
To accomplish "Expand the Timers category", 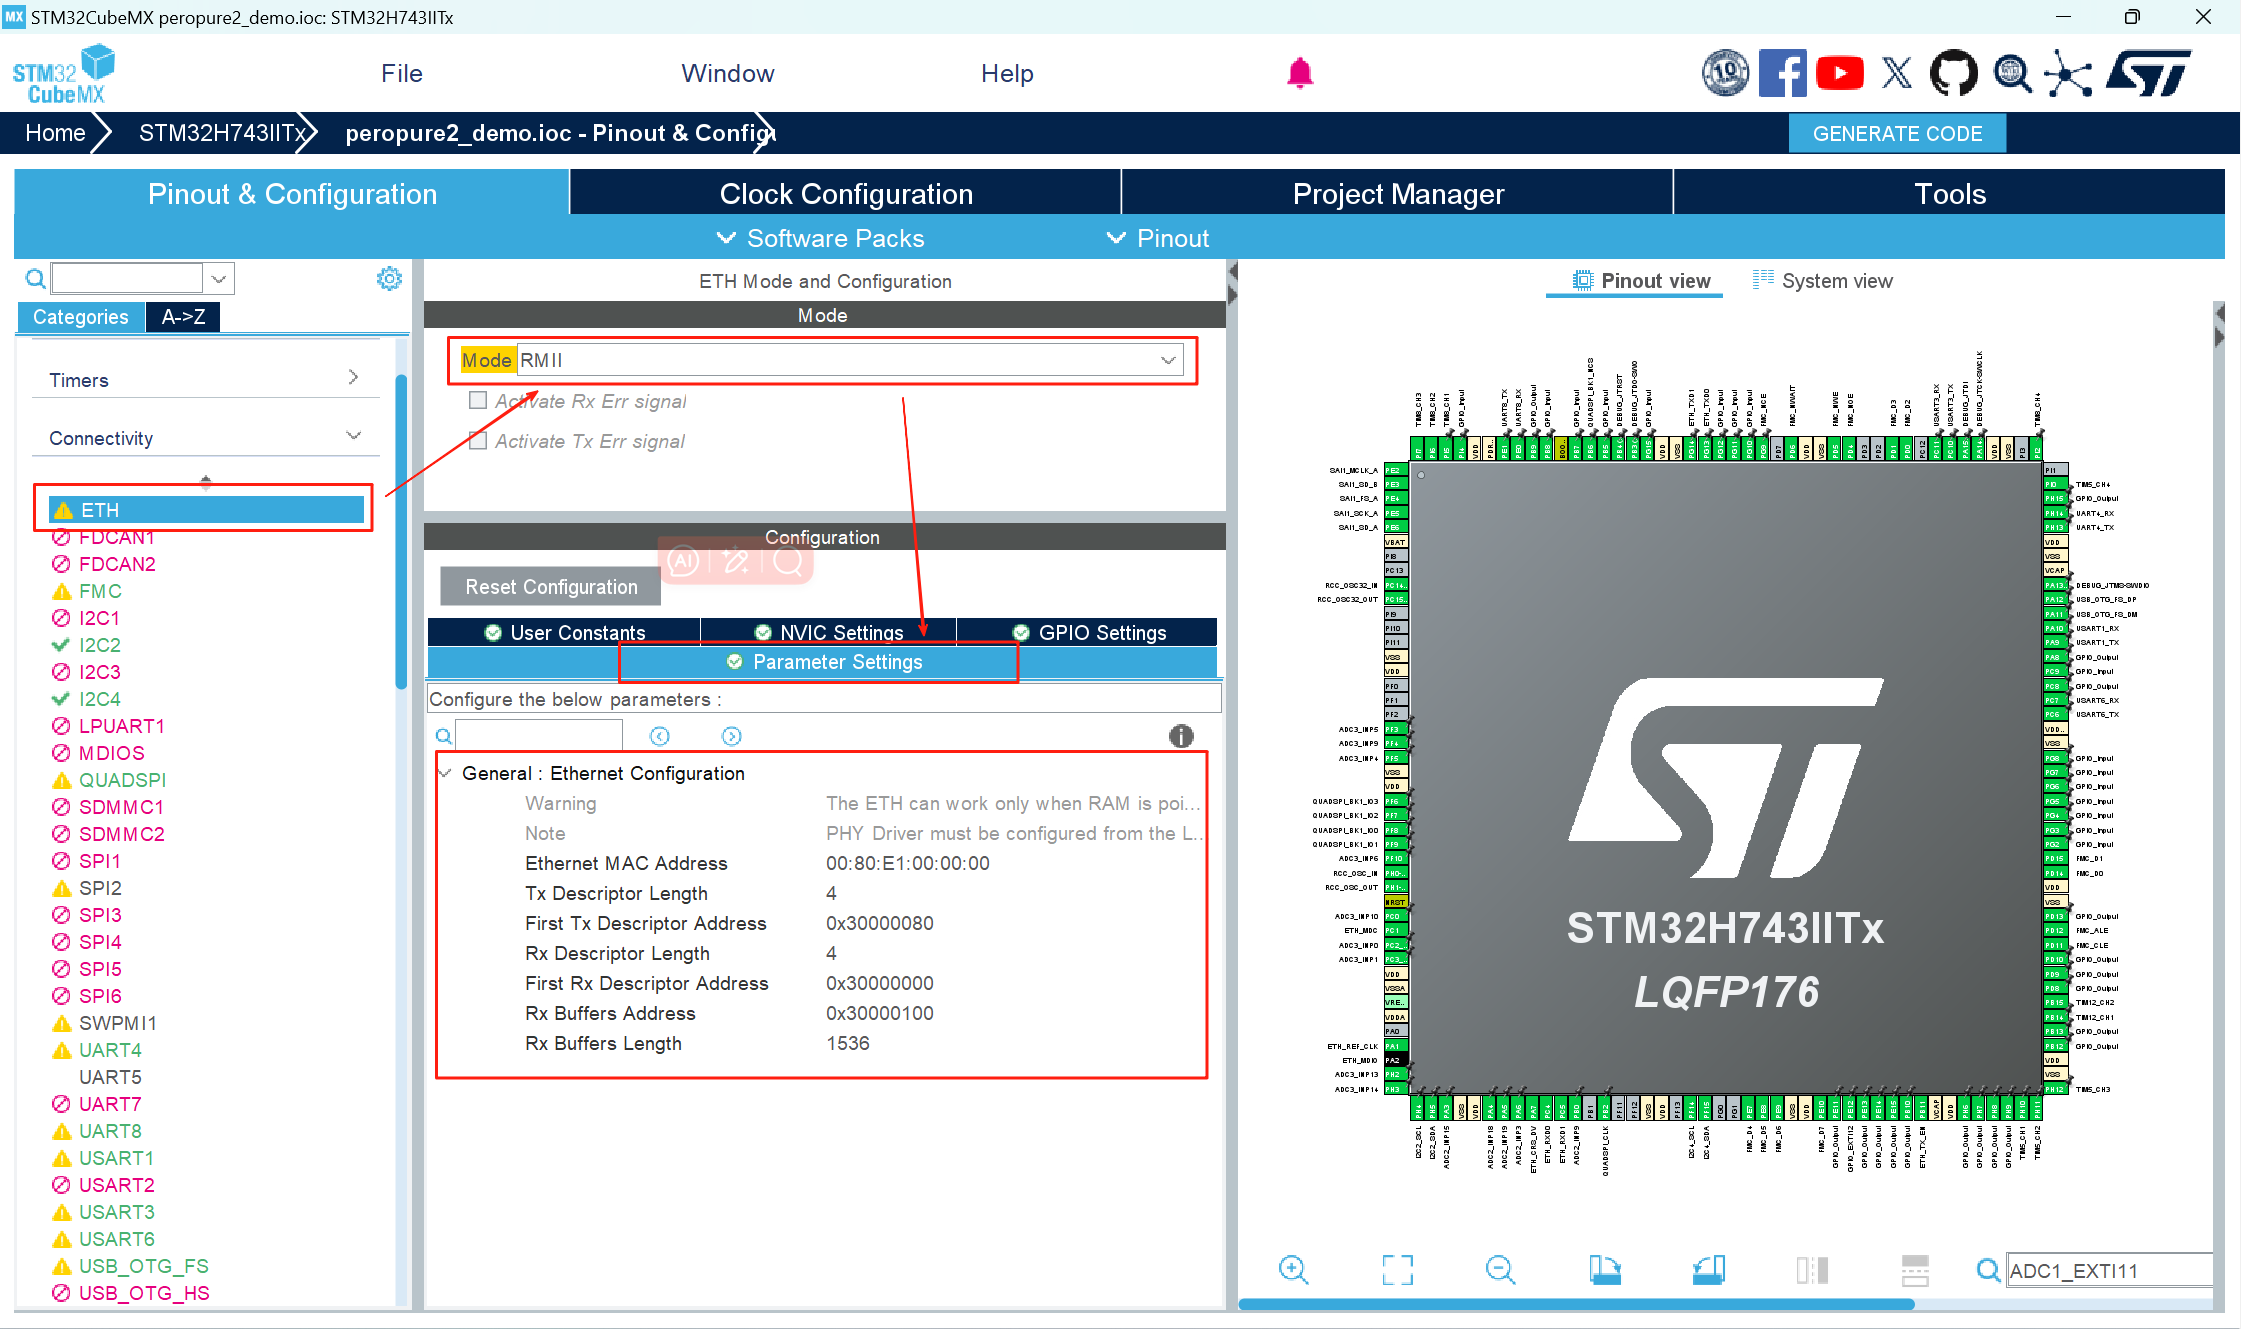I will point(353,378).
